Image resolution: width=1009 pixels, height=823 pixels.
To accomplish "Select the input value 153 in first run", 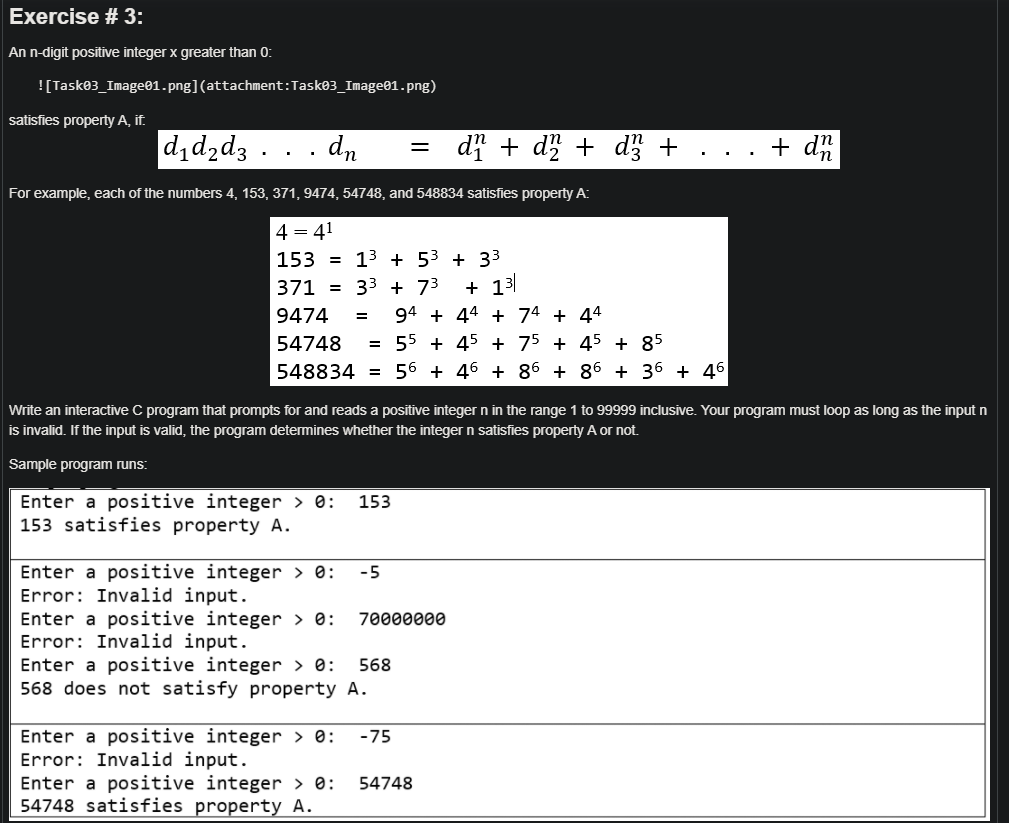I will click(374, 501).
